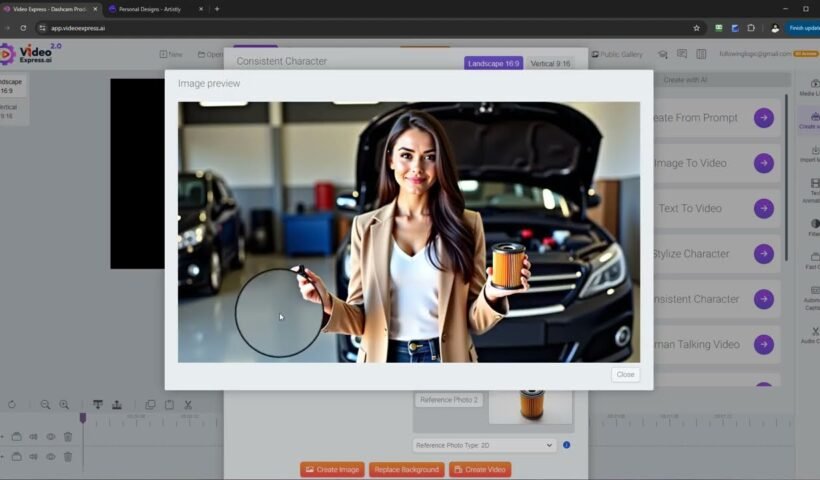Reload the page in browser
The height and width of the screenshot is (480, 820).
click(x=23, y=28)
